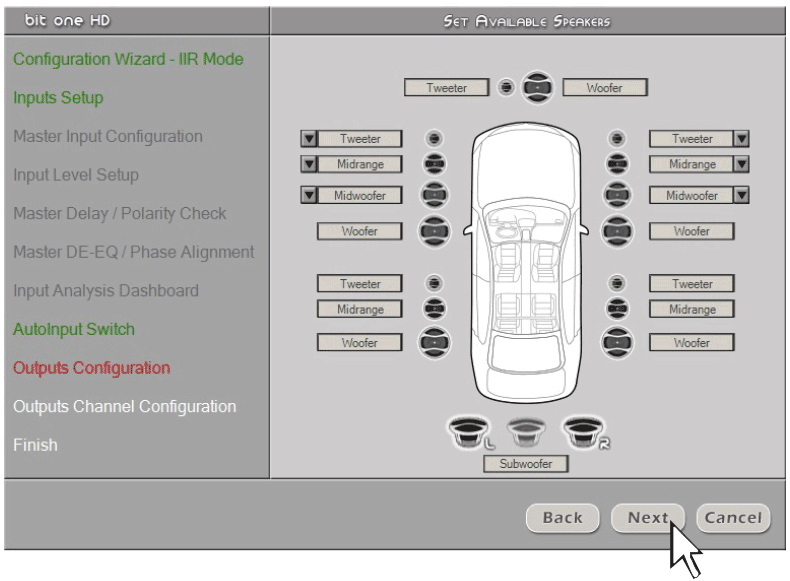
Task: Click the Next button
Action: pyautogui.click(x=648, y=518)
